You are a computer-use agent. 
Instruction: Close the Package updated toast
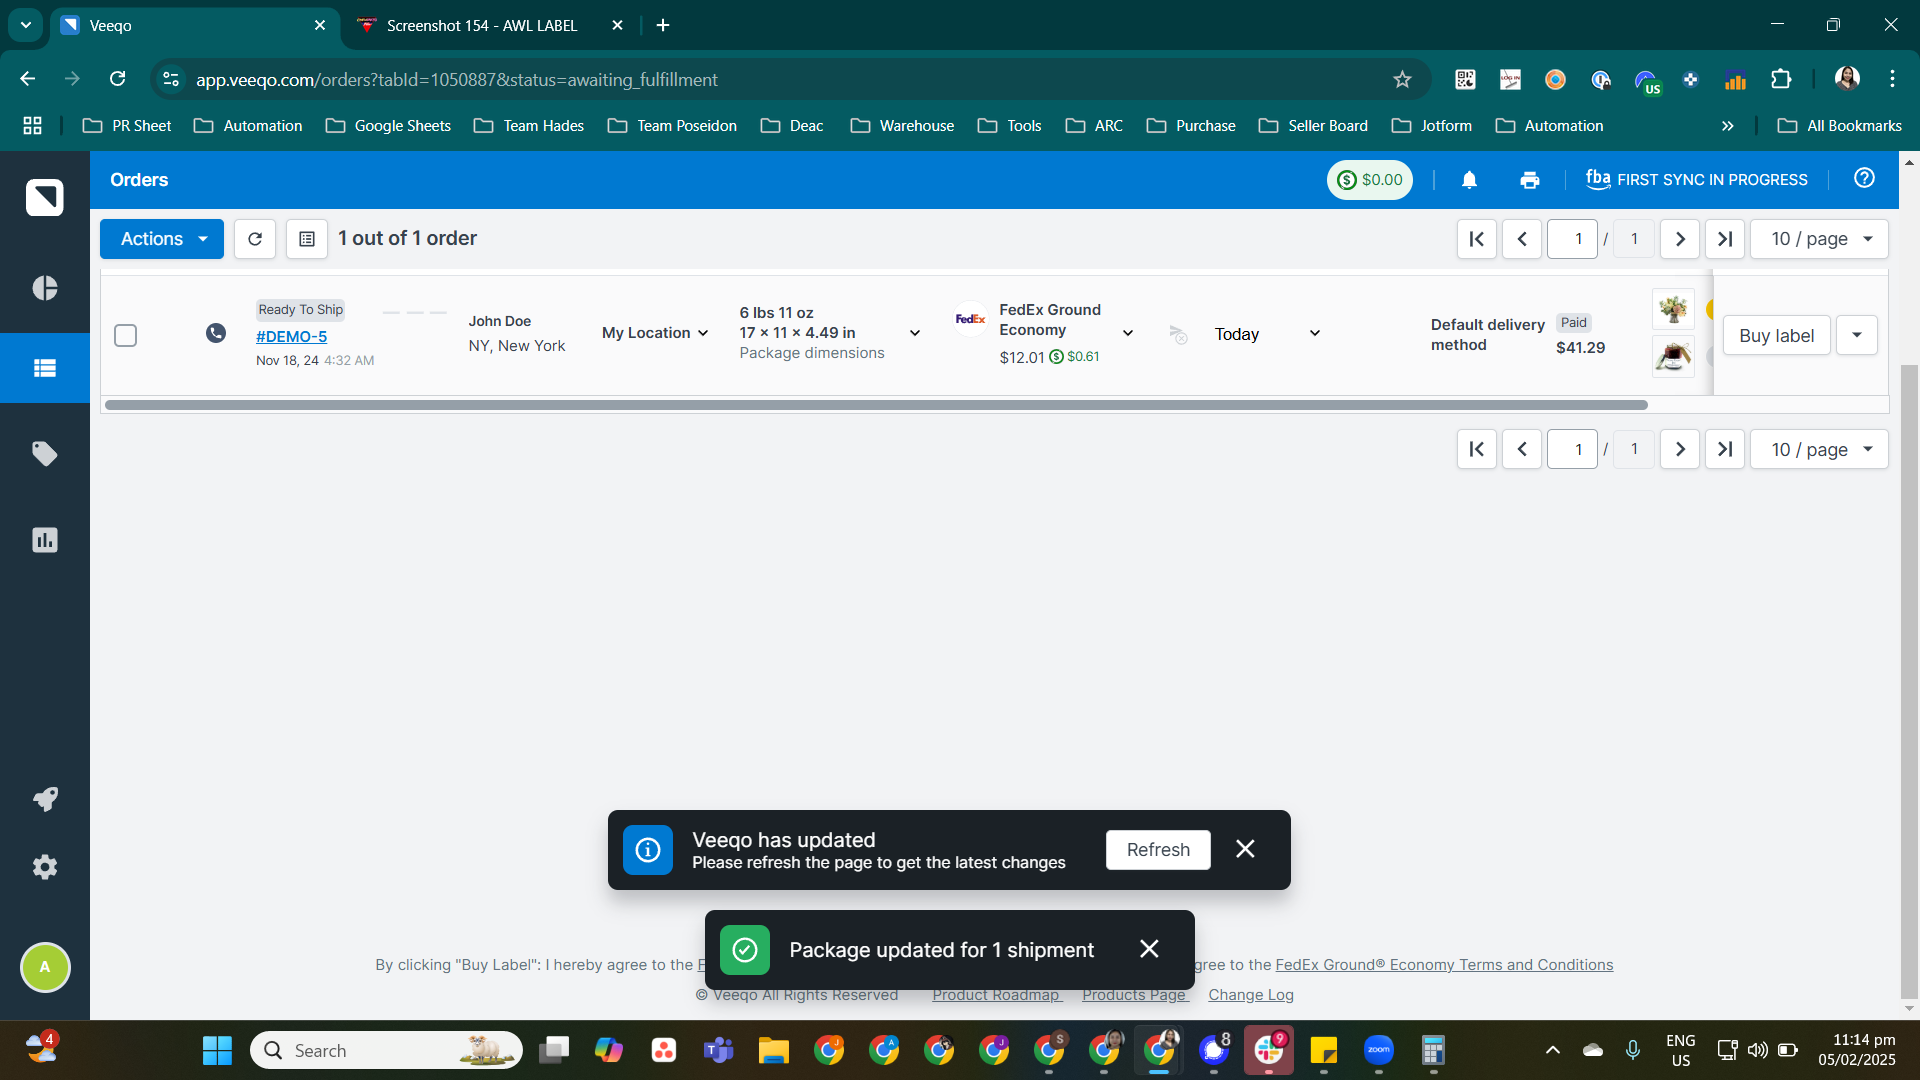point(1149,949)
